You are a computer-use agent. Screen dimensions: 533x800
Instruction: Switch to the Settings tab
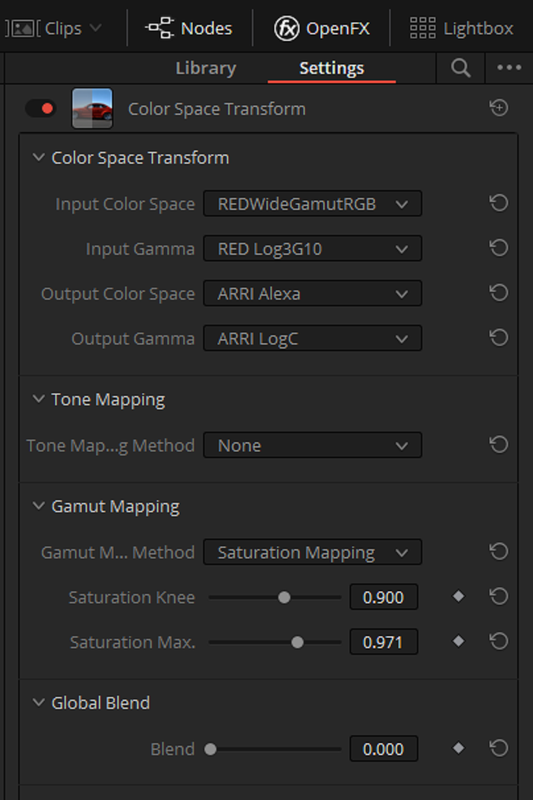[x=332, y=68]
